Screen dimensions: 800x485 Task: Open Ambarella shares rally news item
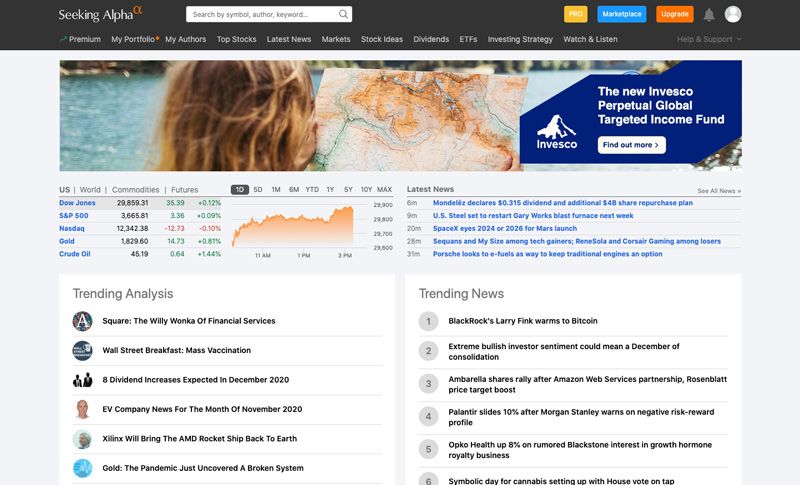point(587,385)
